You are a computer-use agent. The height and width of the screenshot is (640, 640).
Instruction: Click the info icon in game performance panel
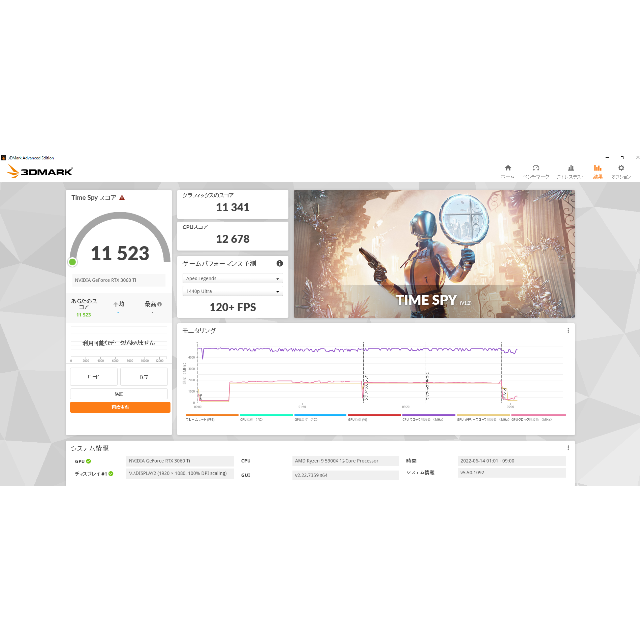[x=280, y=263]
